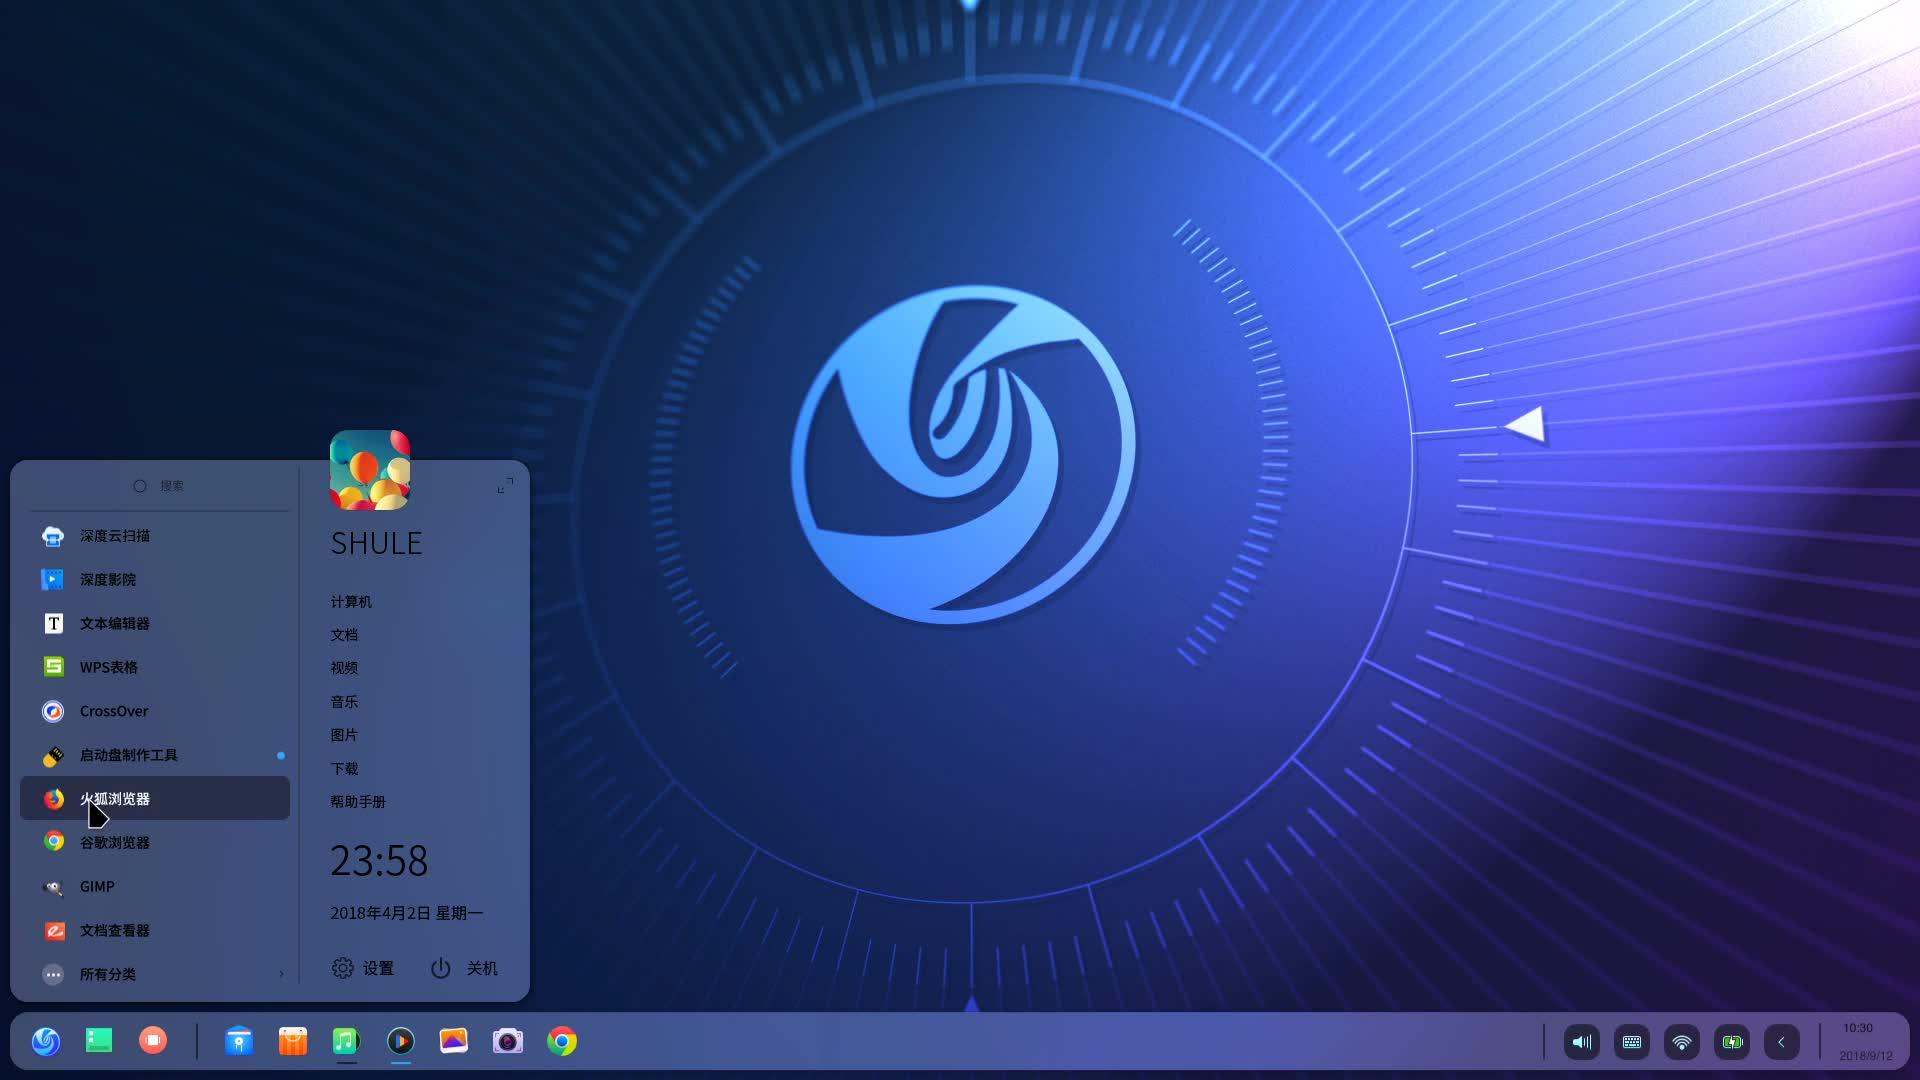Click the SHULE user avatar
This screenshot has width=1920, height=1080.
coord(370,470)
